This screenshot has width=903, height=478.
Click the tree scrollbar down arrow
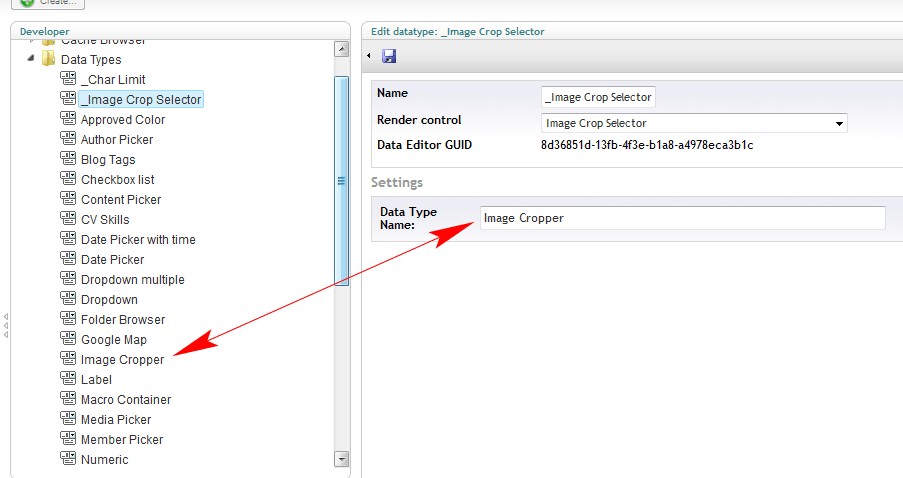[342, 459]
